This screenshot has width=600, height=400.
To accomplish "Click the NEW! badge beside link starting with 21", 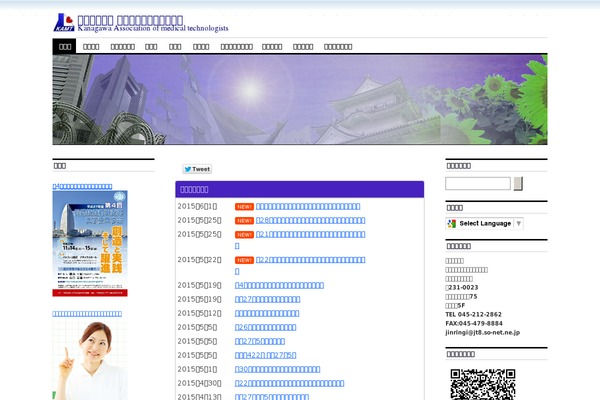I will [244, 235].
